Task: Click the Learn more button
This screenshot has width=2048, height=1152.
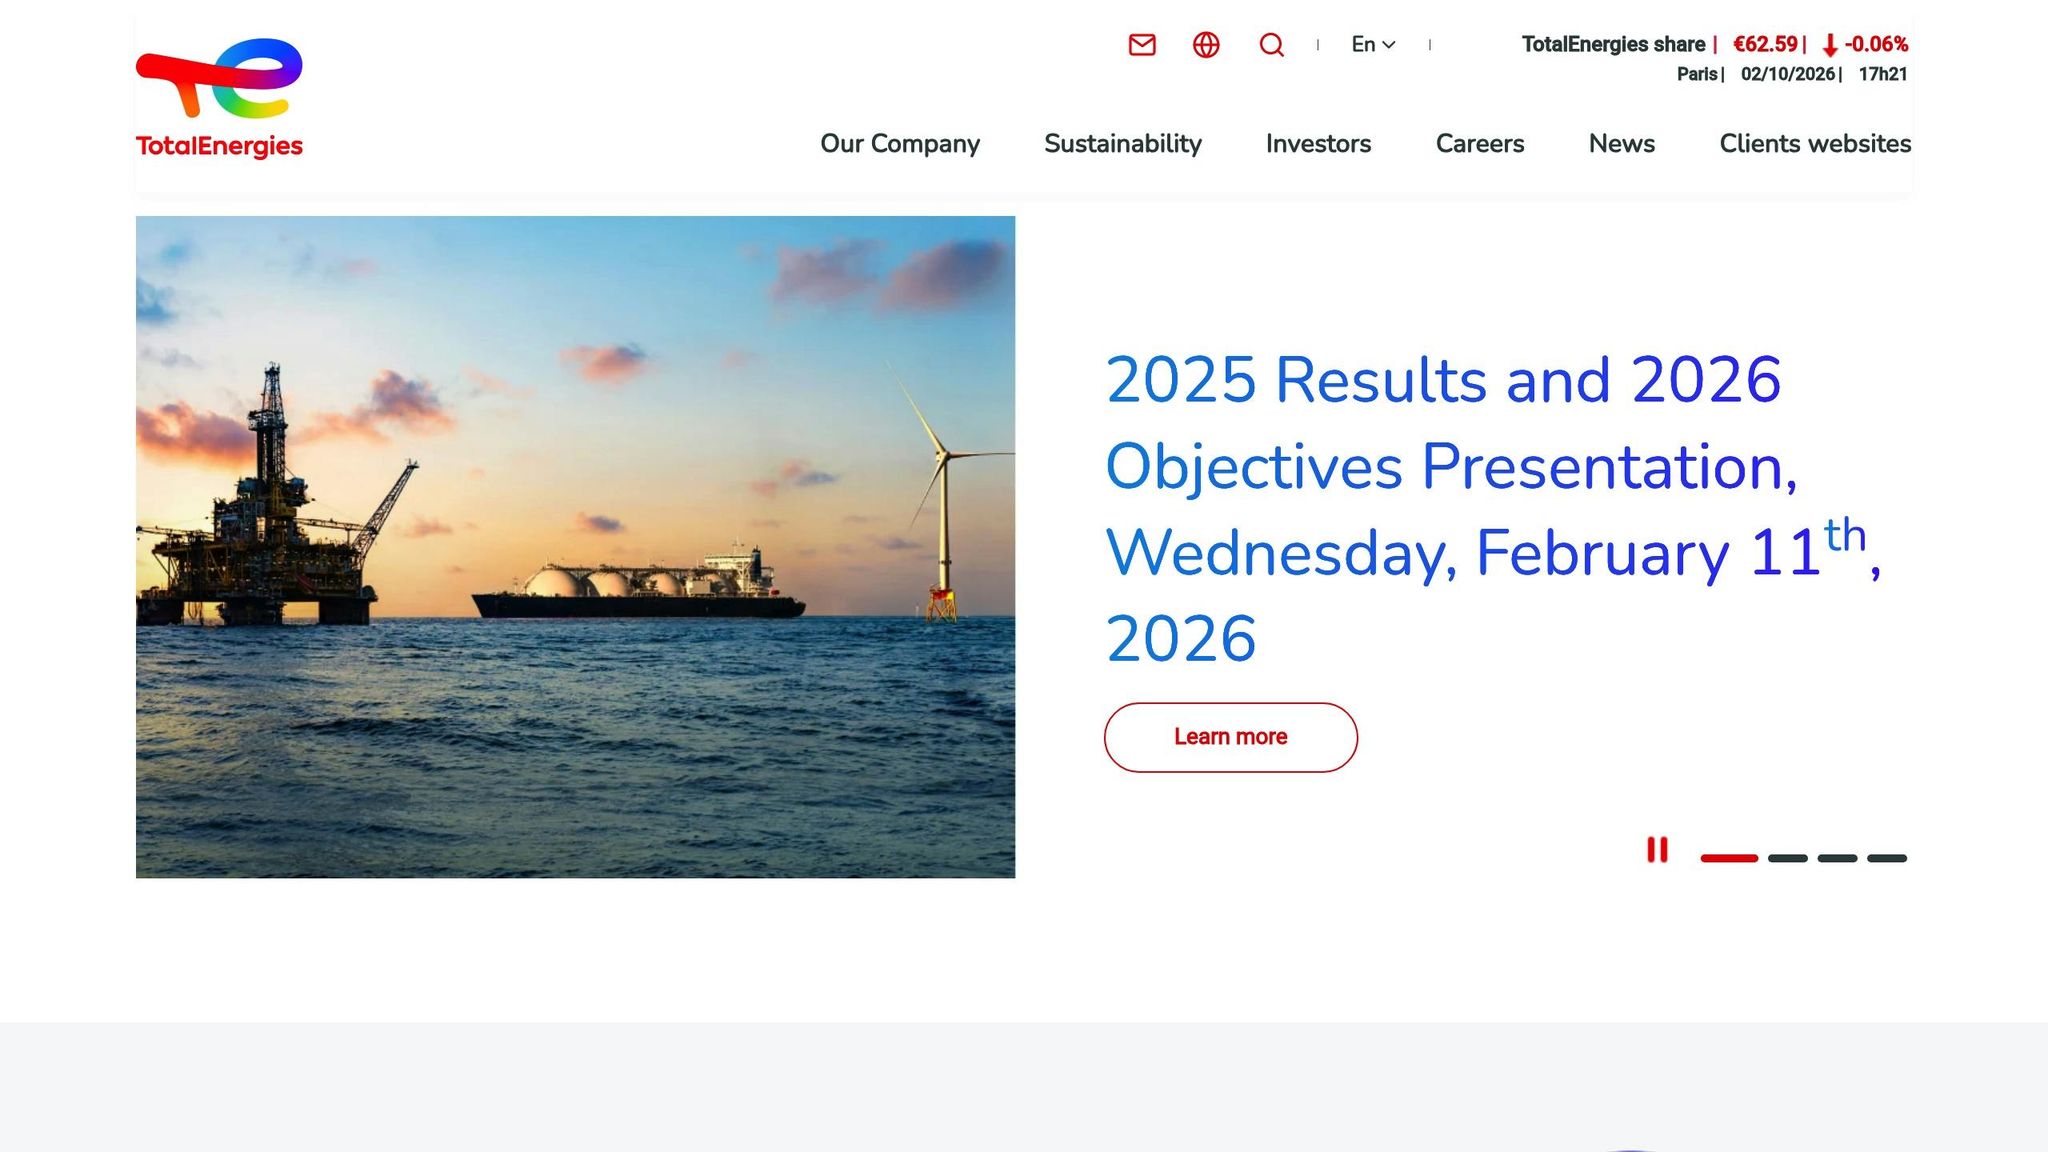Action: click(1230, 737)
